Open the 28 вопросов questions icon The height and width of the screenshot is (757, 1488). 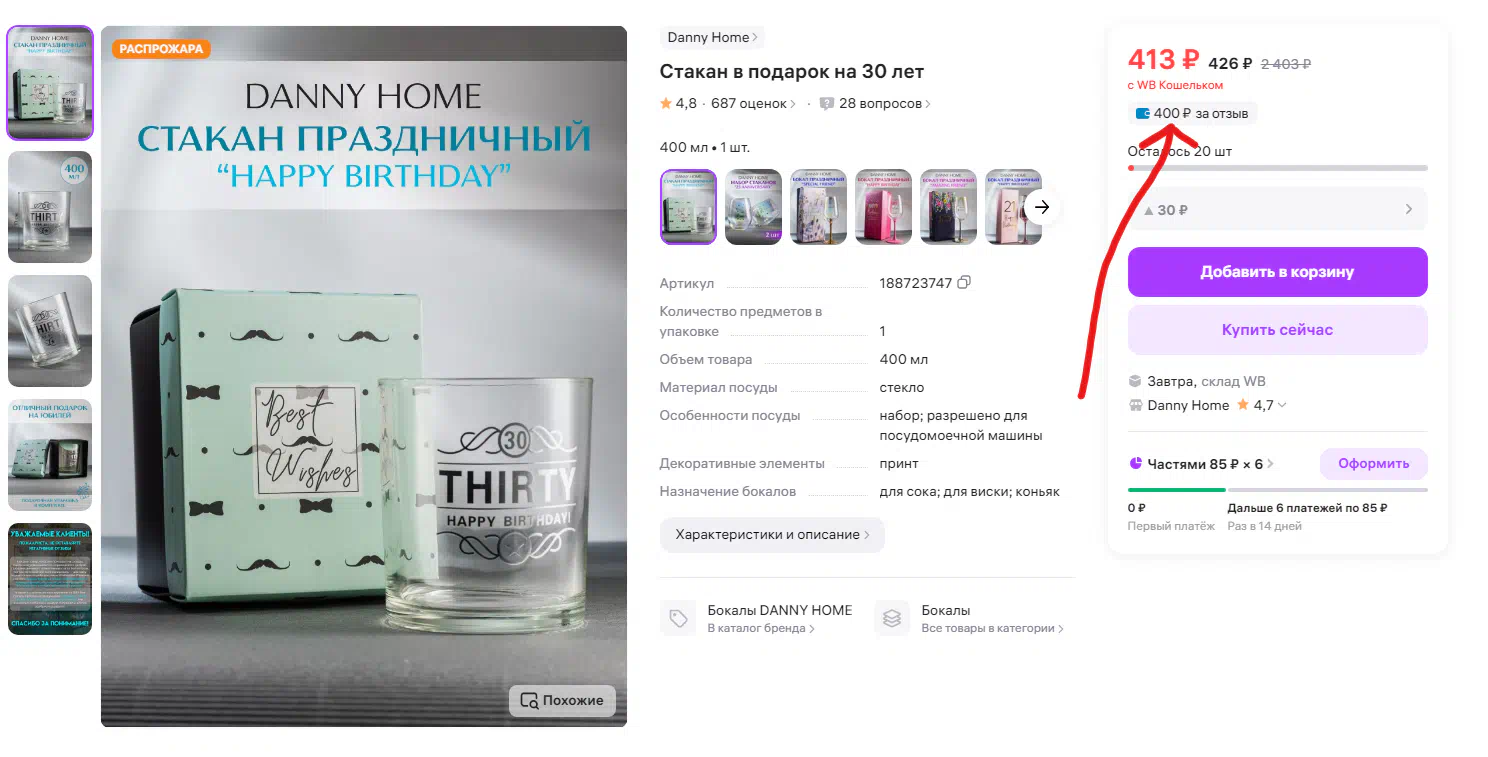pos(827,104)
